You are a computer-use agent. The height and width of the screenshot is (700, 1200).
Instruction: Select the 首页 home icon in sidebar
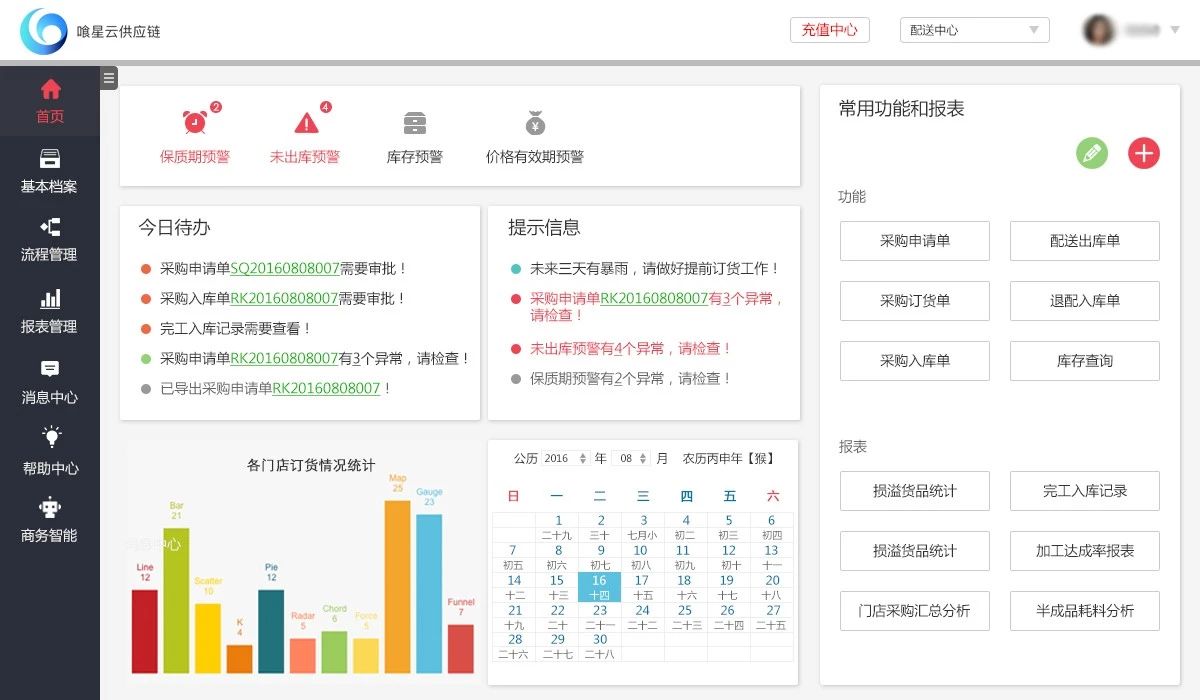[x=49, y=88]
